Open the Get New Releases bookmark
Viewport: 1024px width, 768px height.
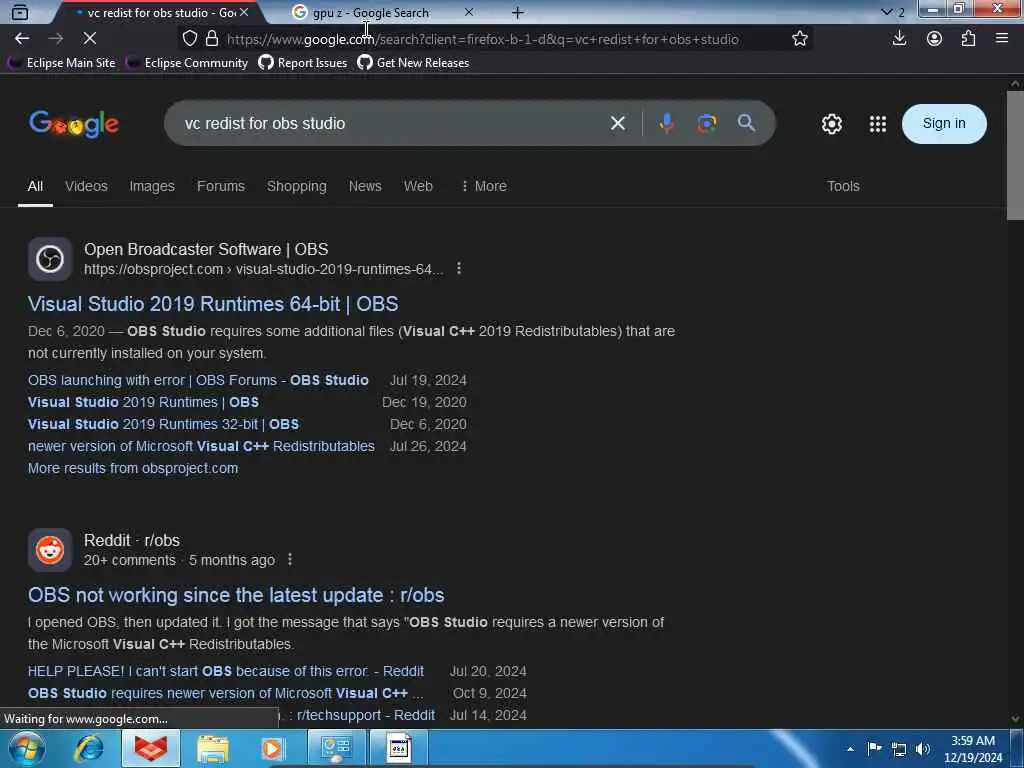point(413,63)
